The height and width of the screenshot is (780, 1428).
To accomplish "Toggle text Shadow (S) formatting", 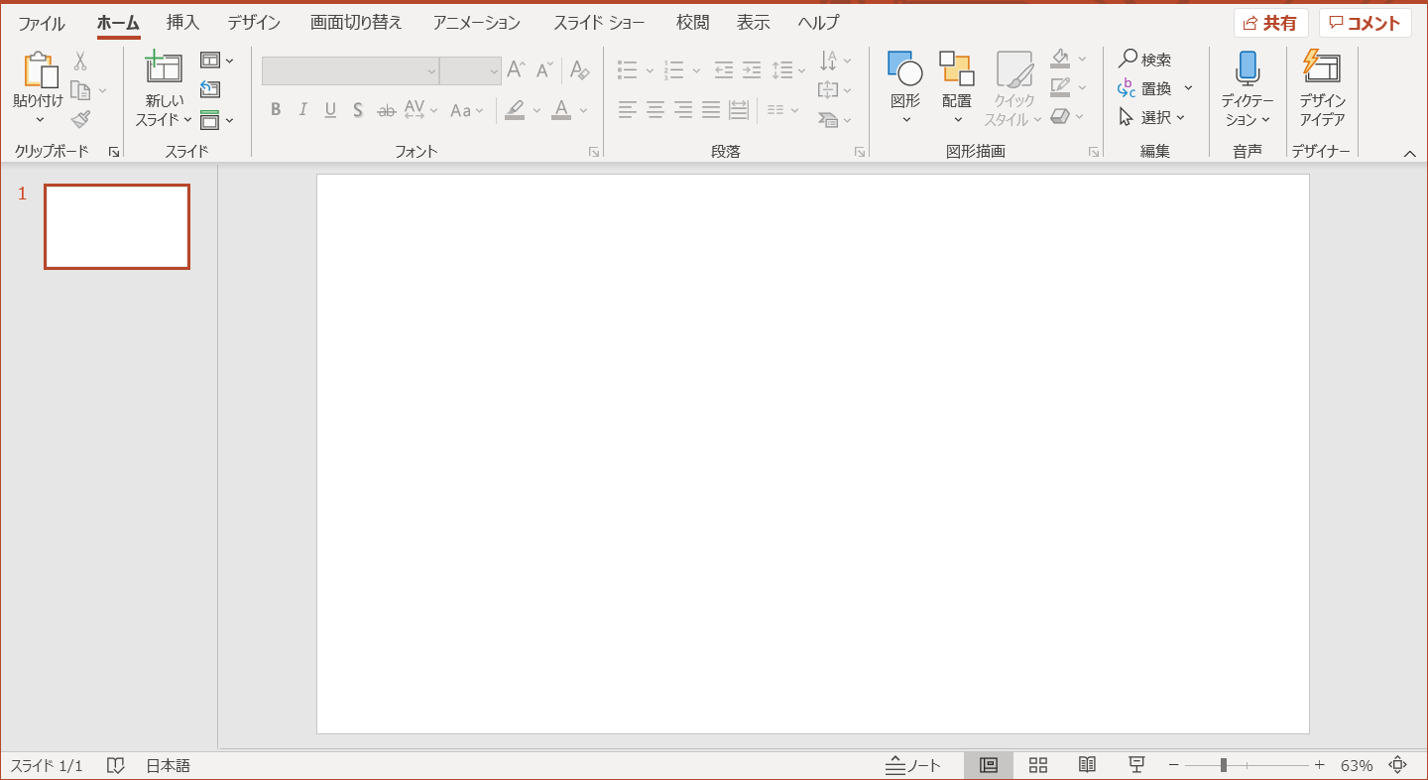I will (x=357, y=110).
